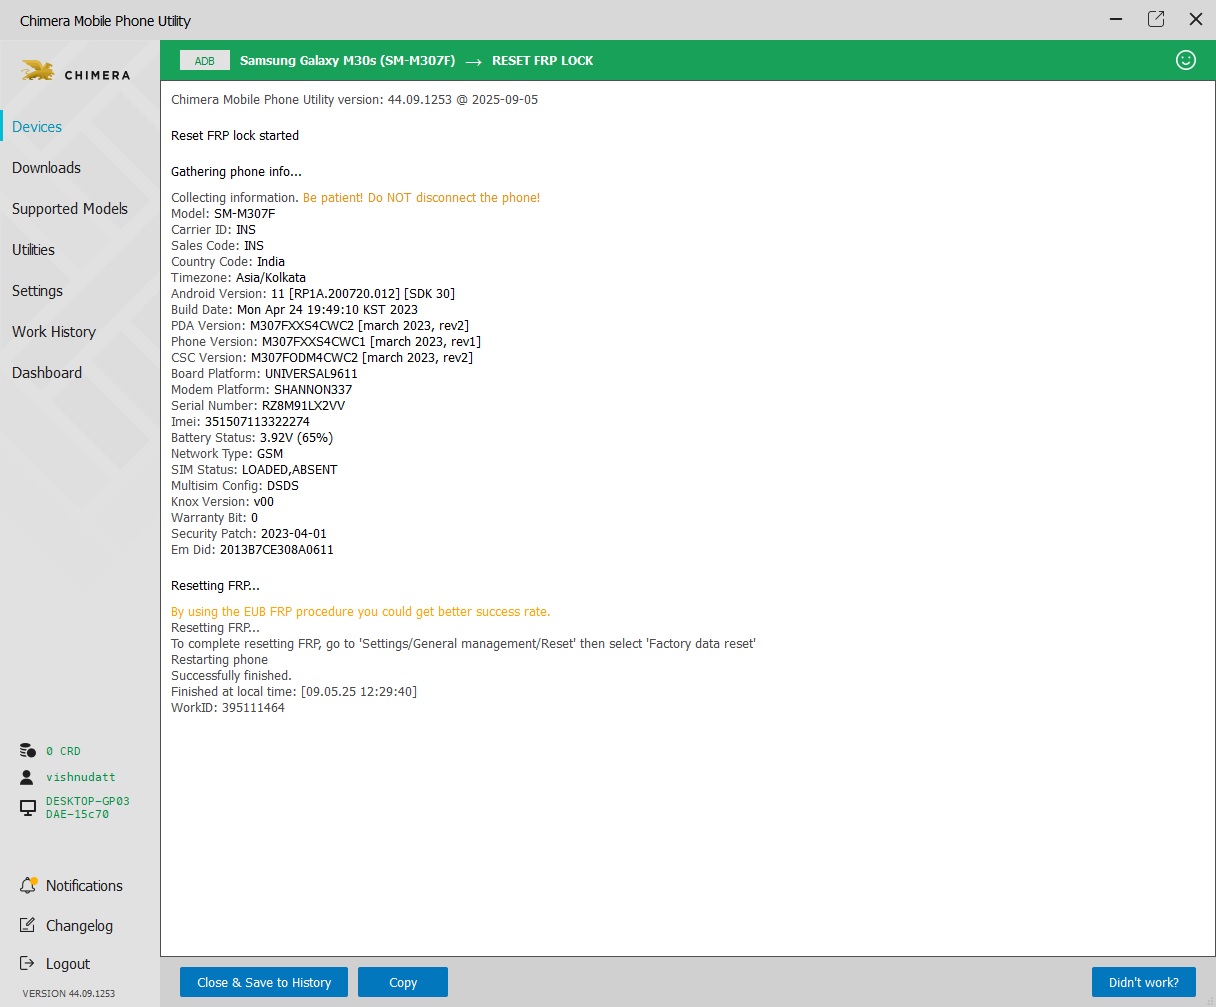Click the user profile icon
This screenshot has width=1216, height=1007.
tap(27, 777)
